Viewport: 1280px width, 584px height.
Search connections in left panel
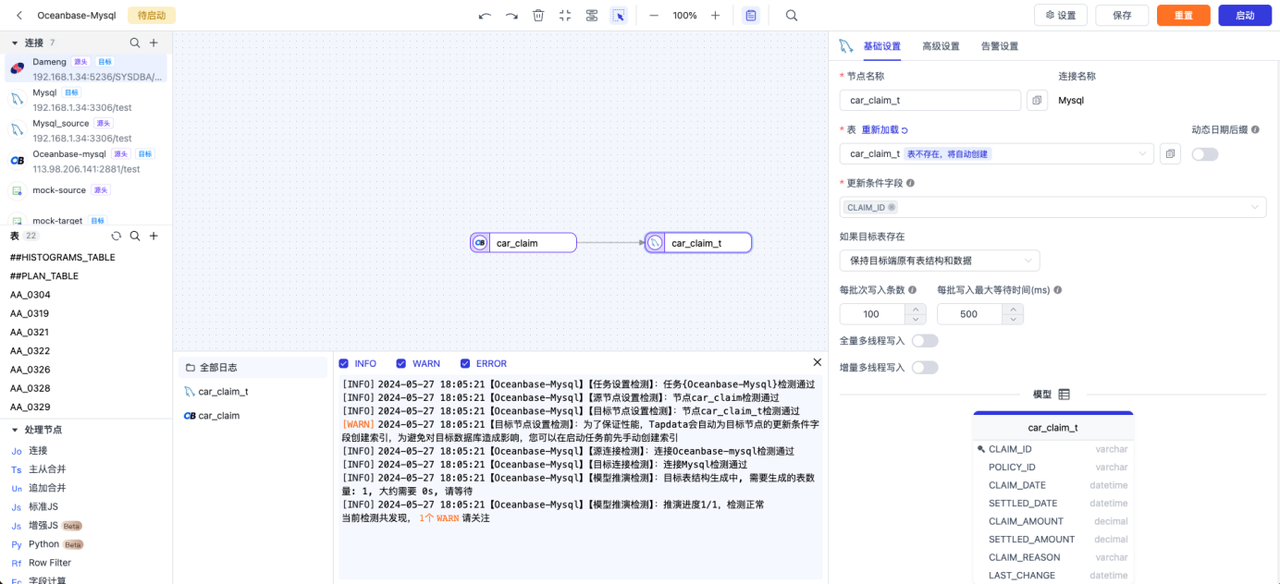[135, 43]
